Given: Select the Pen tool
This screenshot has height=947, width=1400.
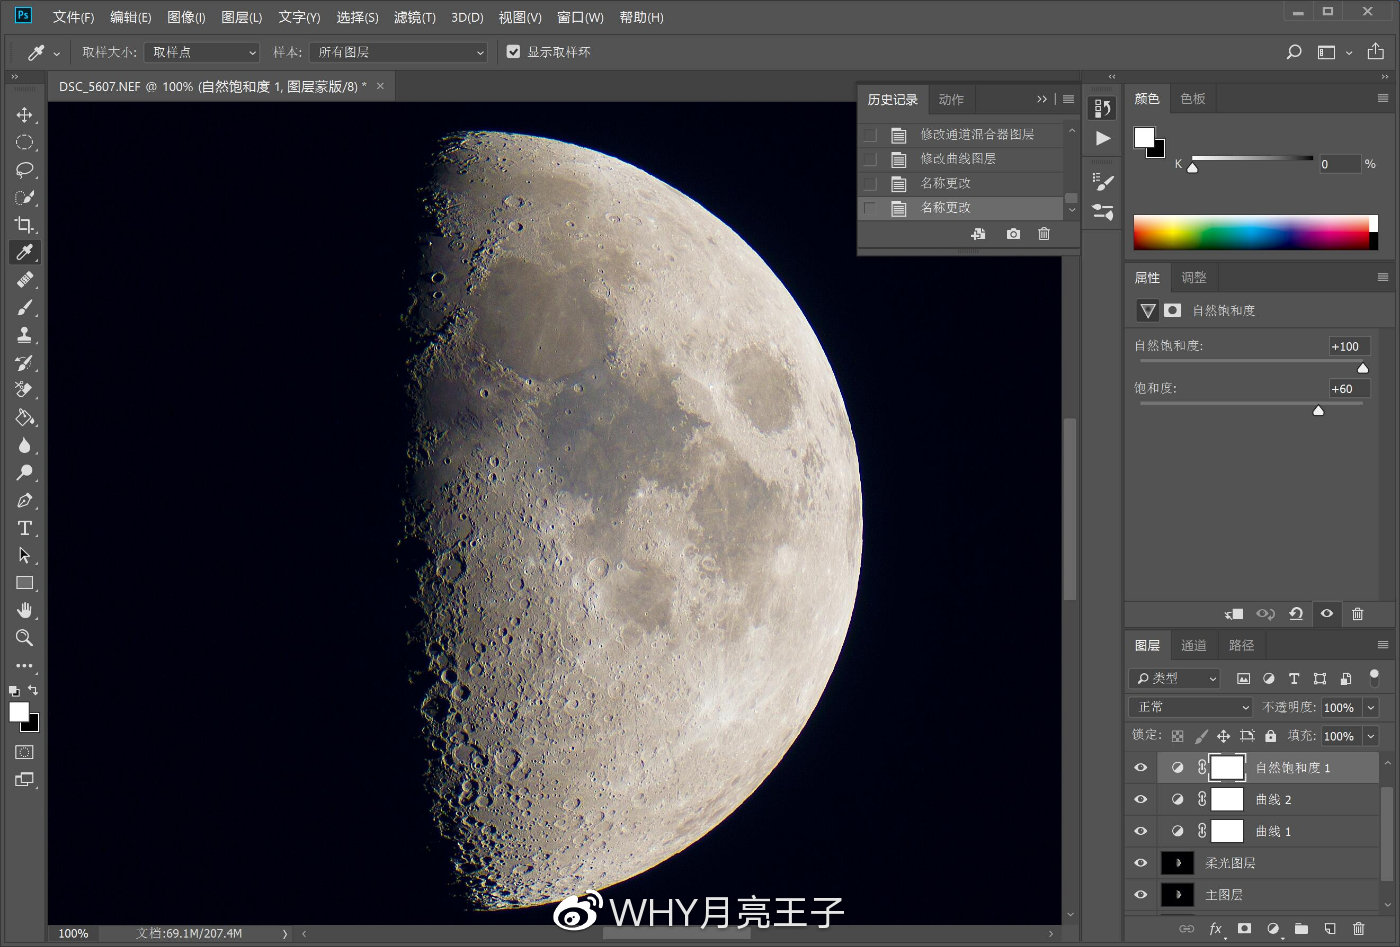Looking at the screenshot, I should (24, 500).
